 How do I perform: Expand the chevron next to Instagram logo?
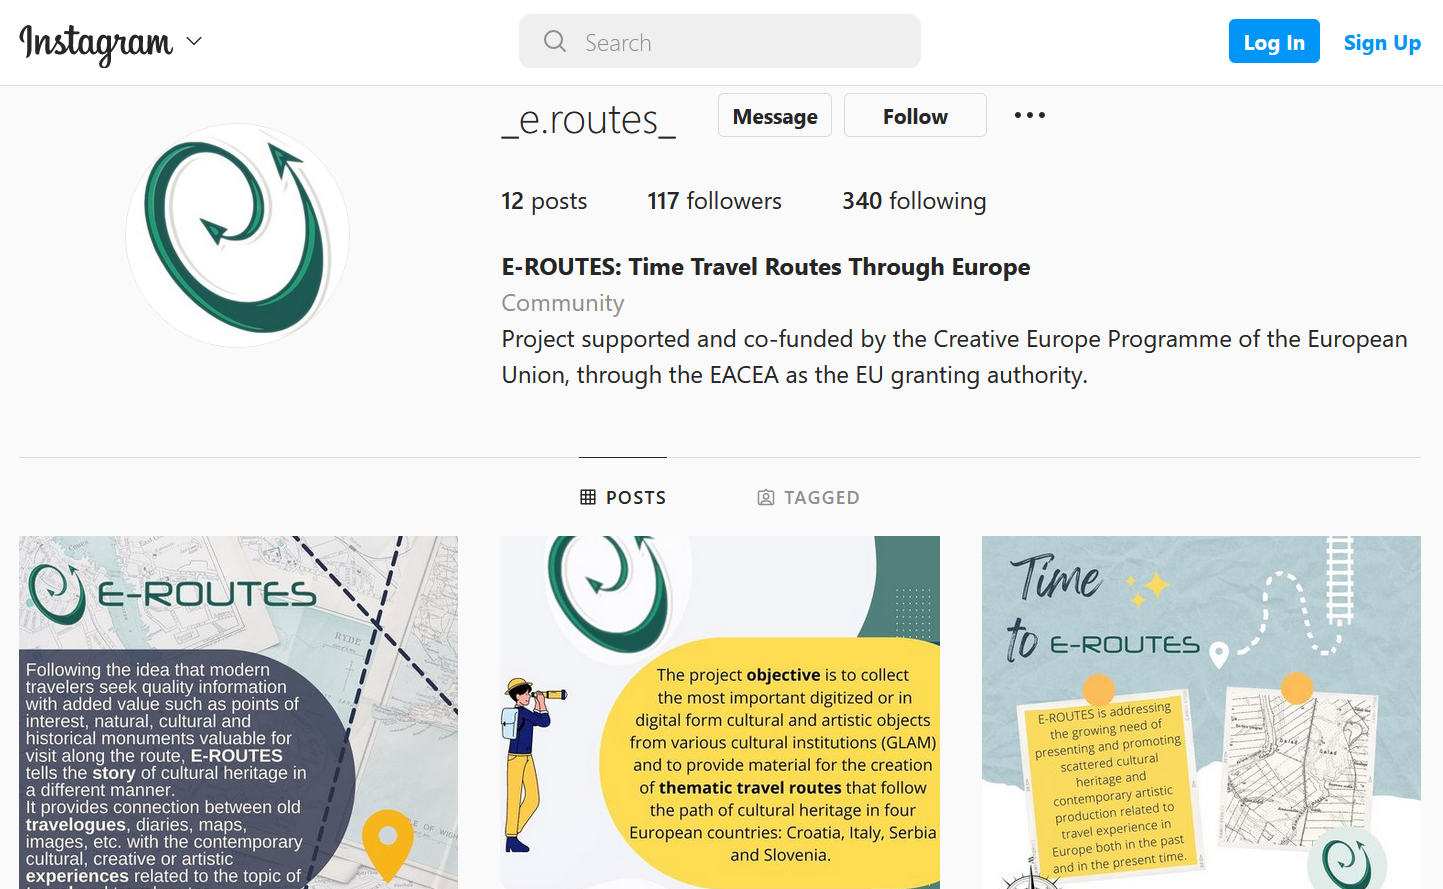pyautogui.click(x=194, y=41)
